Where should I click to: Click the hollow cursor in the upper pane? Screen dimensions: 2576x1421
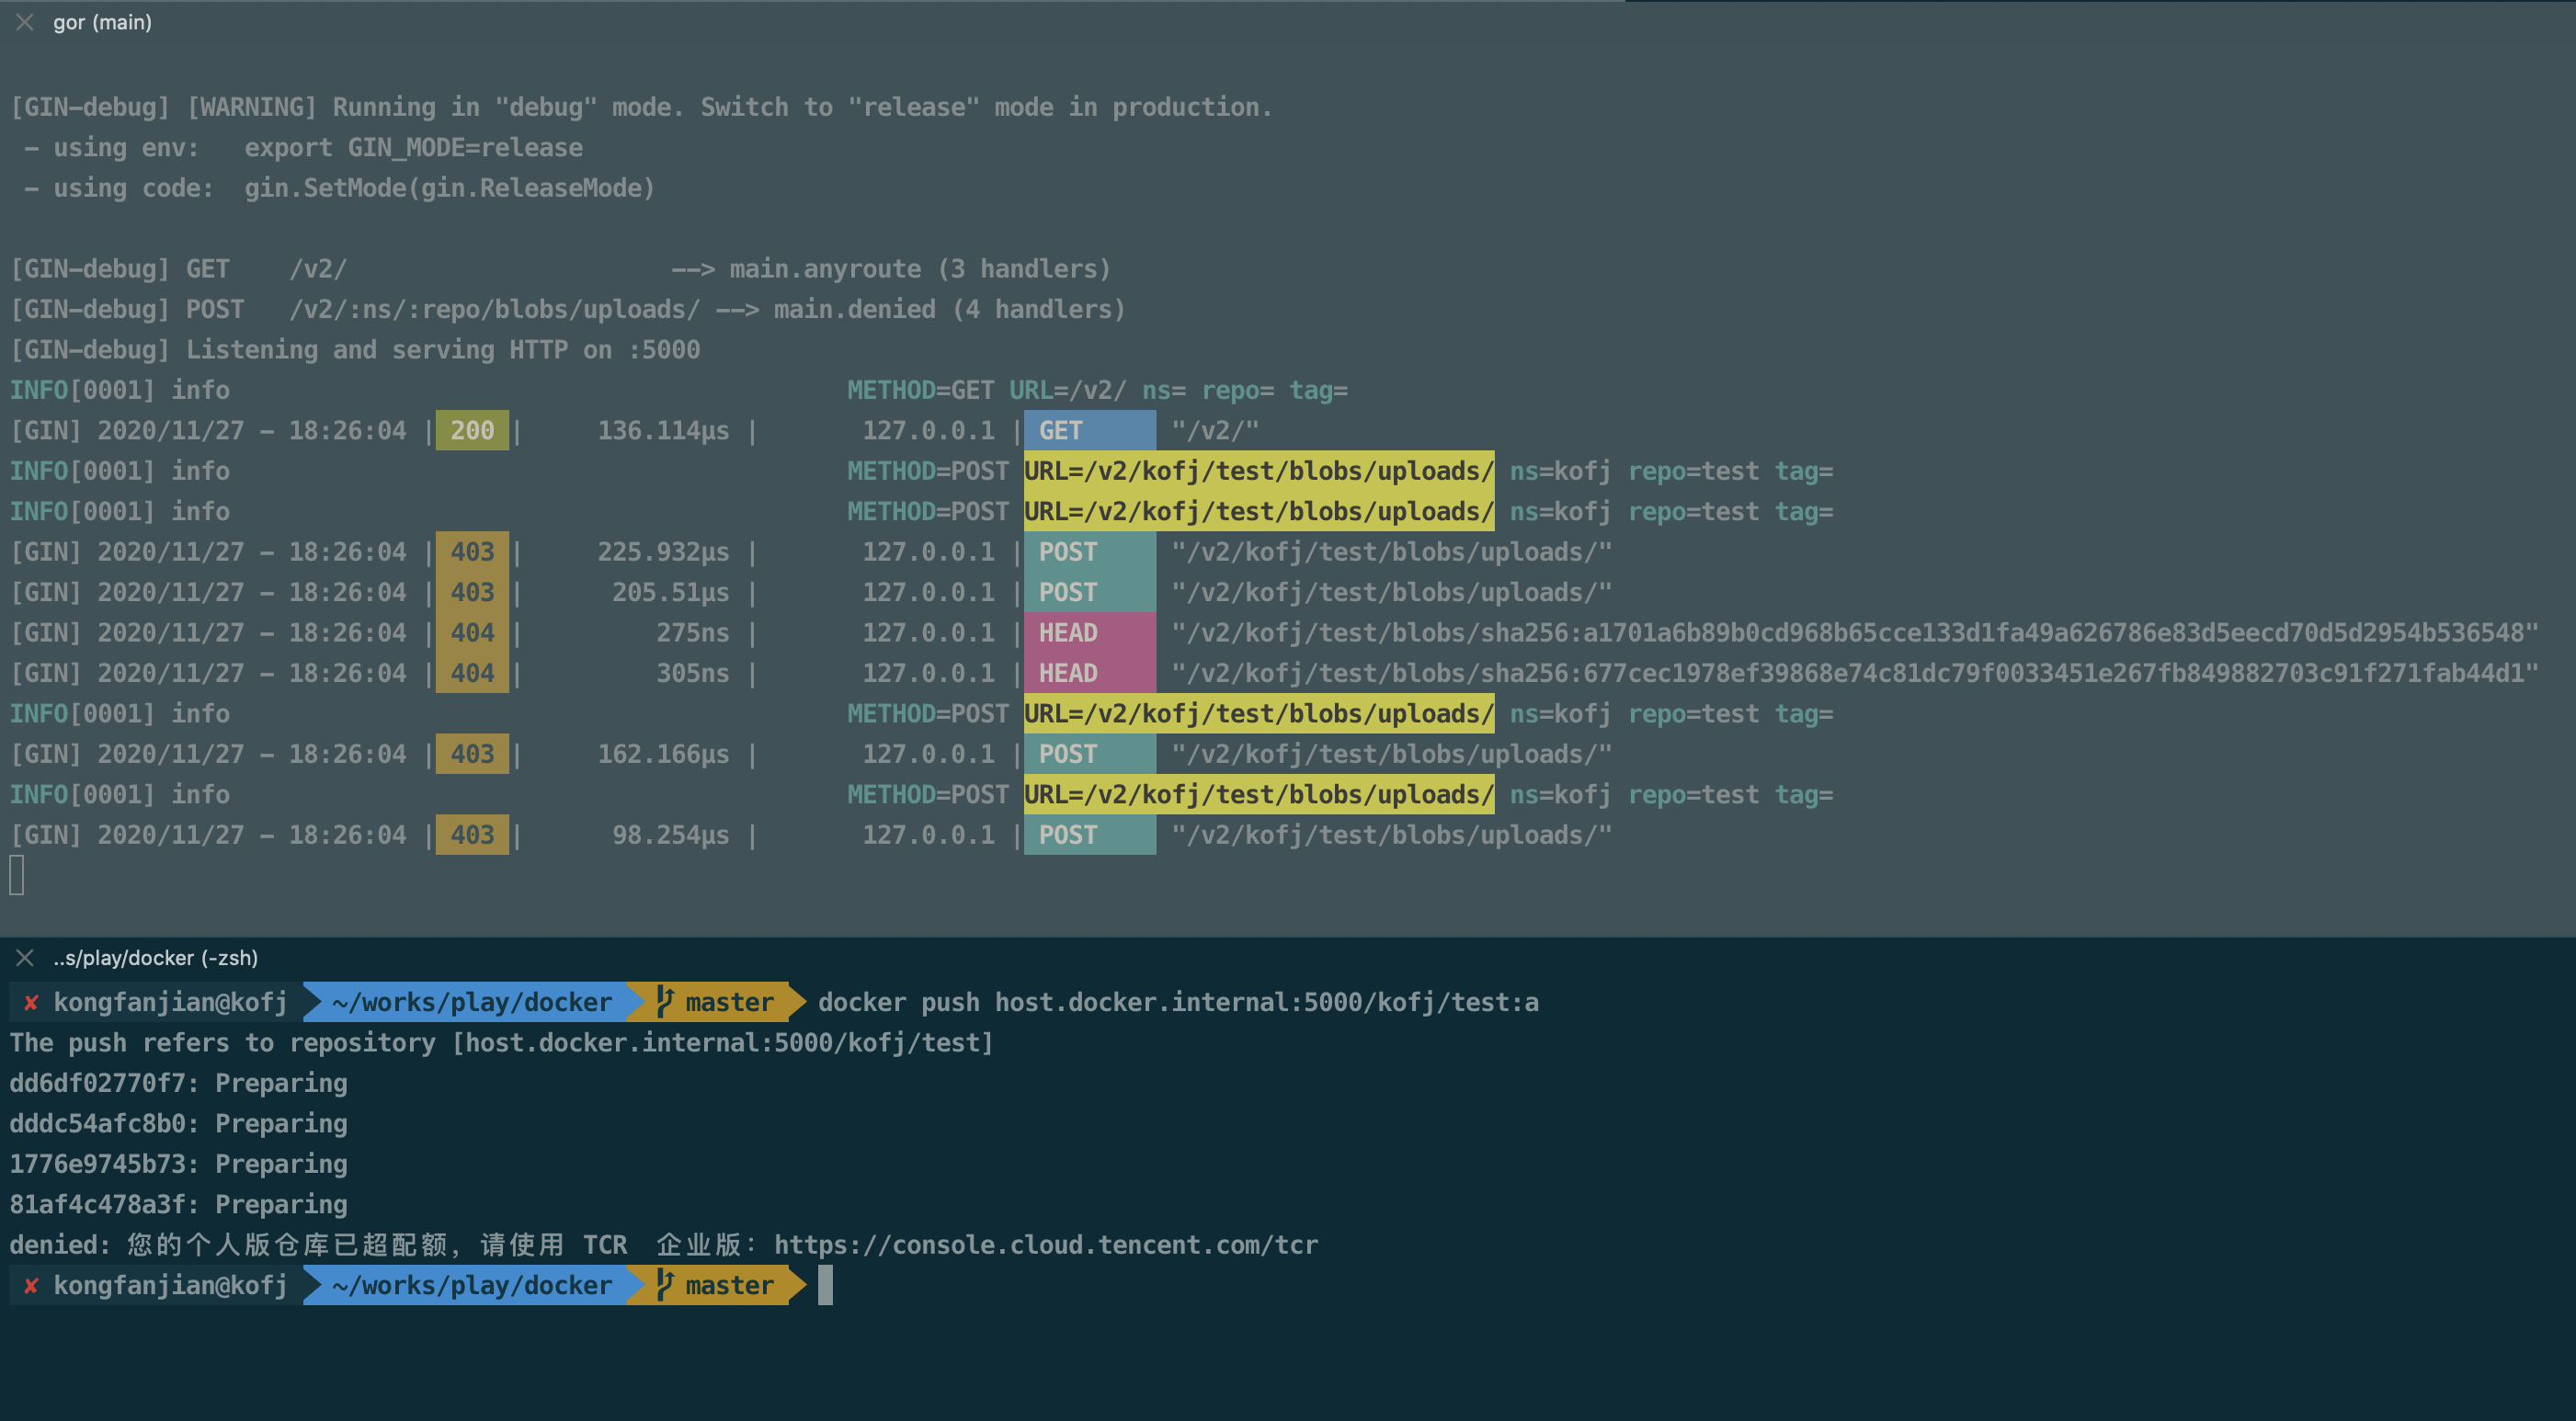pyautogui.click(x=17, y=875)
